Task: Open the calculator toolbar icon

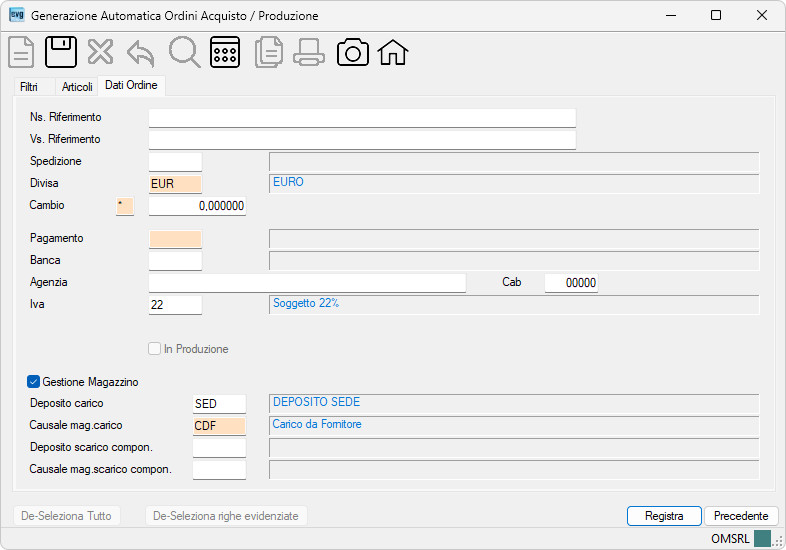Action: tap(225, 52)
